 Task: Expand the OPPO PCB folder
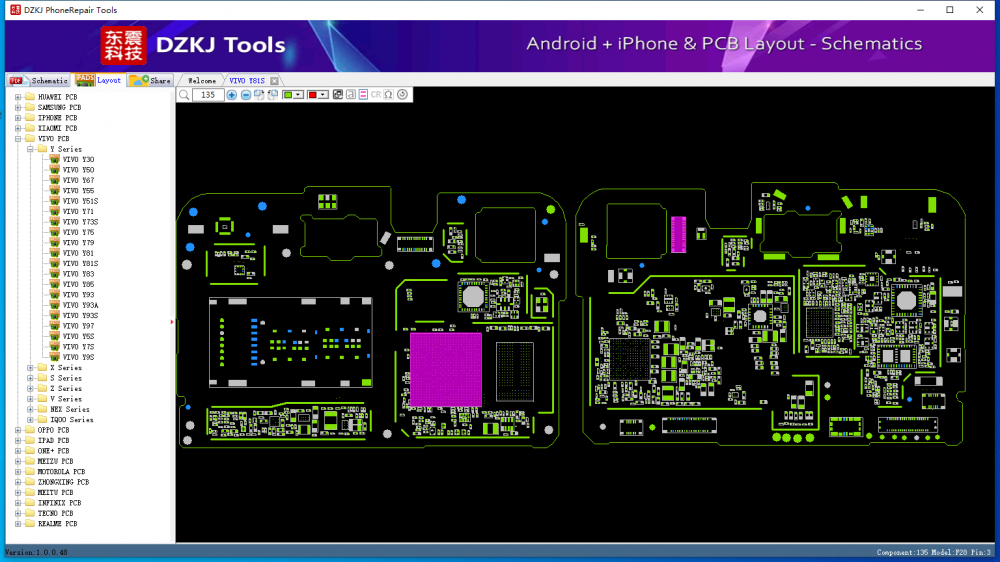tap(18, 430)
